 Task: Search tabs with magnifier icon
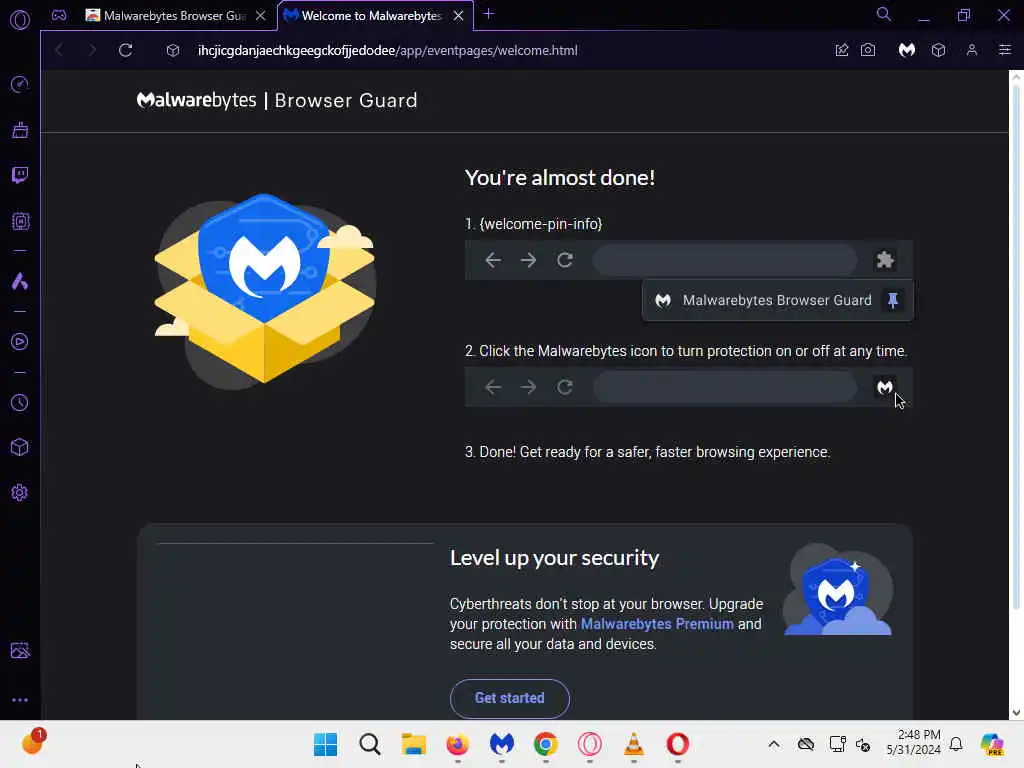tap(884, 14)
